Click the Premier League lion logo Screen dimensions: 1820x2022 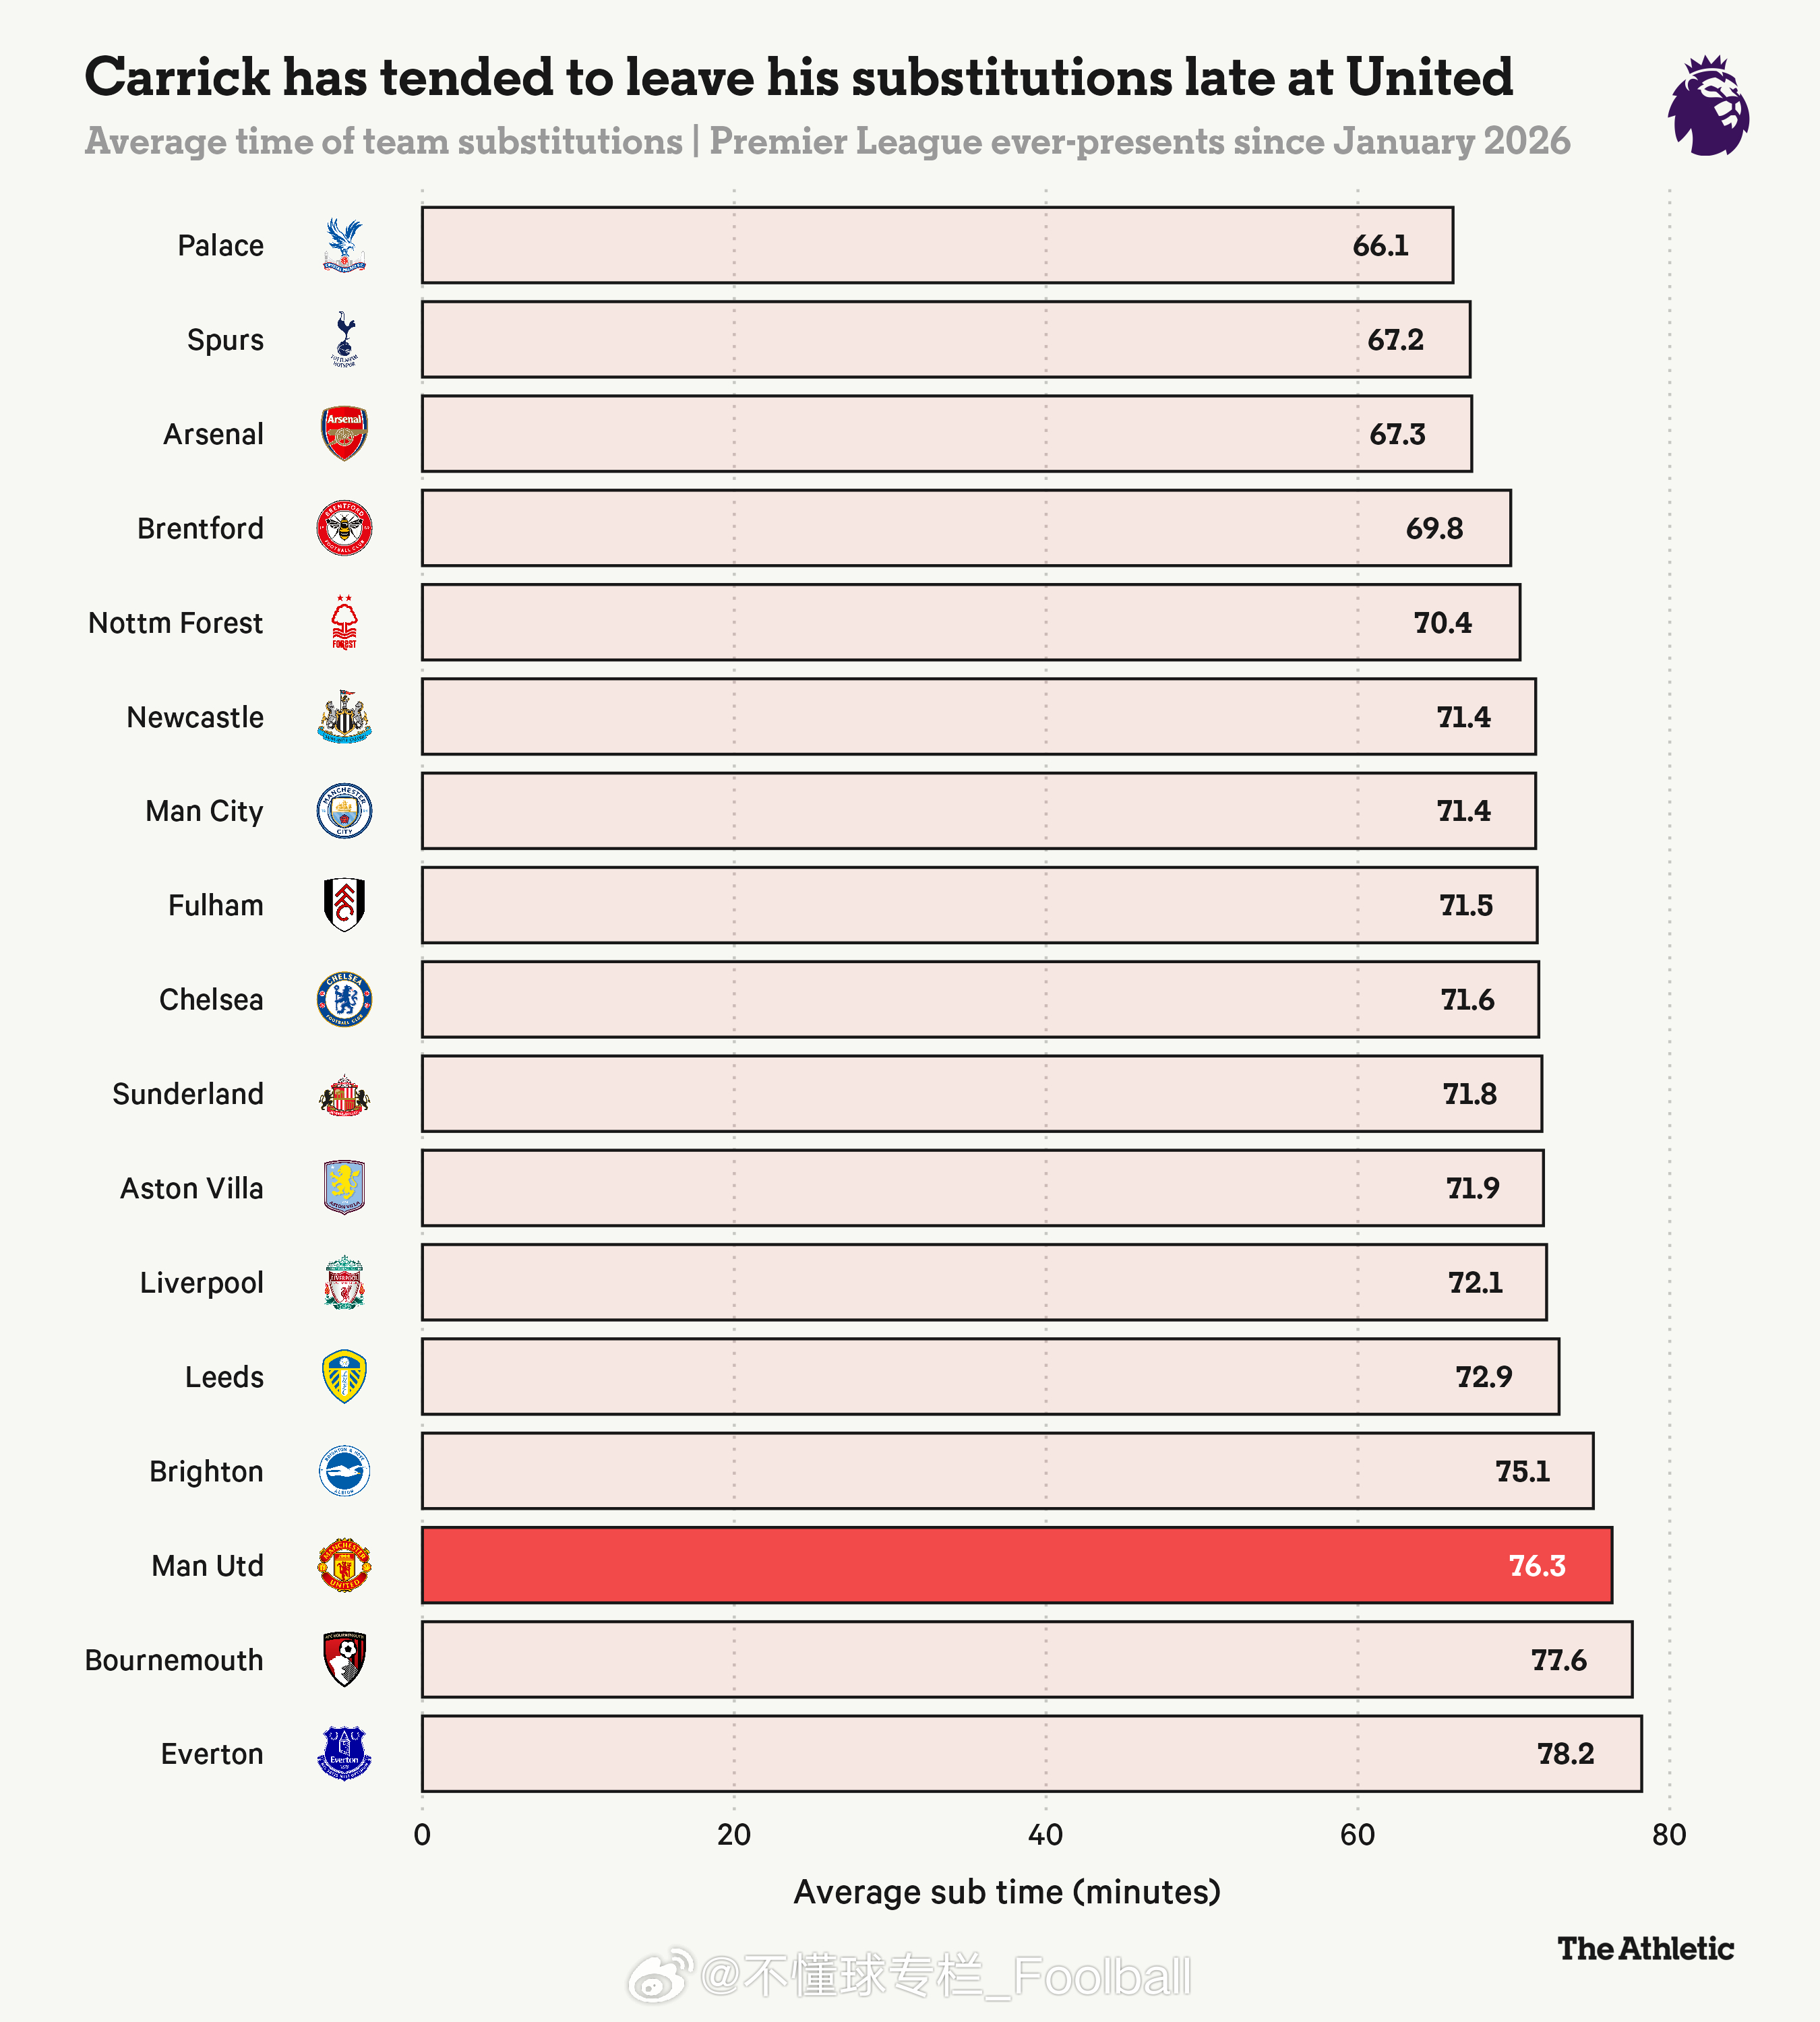pyautogui.click(x=1708, y=105)
